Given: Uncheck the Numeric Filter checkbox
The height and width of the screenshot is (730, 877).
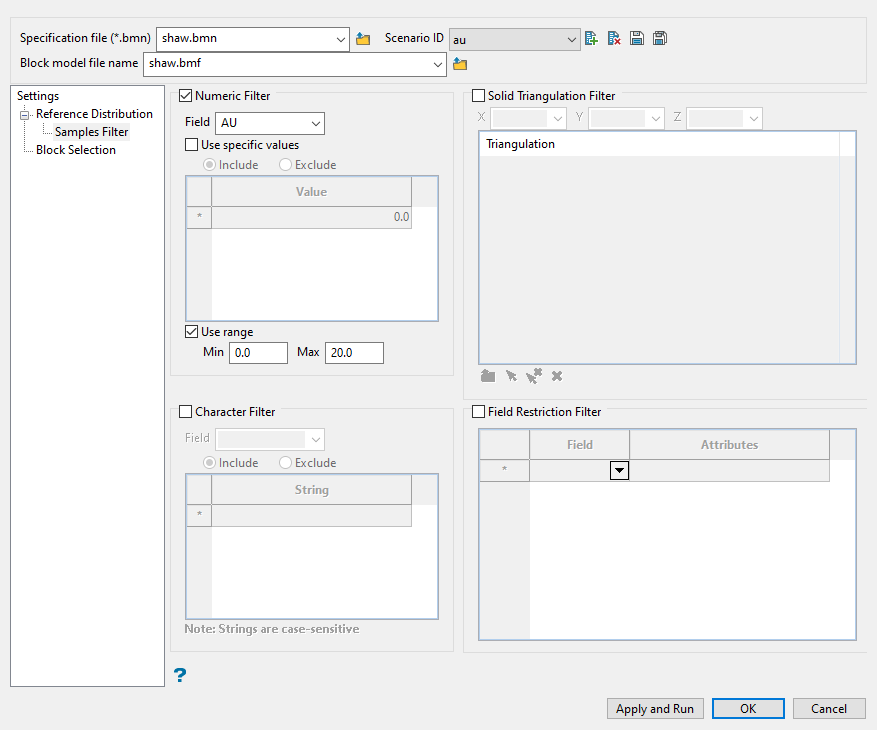Looking at the screenshot, I should [186, 96].
